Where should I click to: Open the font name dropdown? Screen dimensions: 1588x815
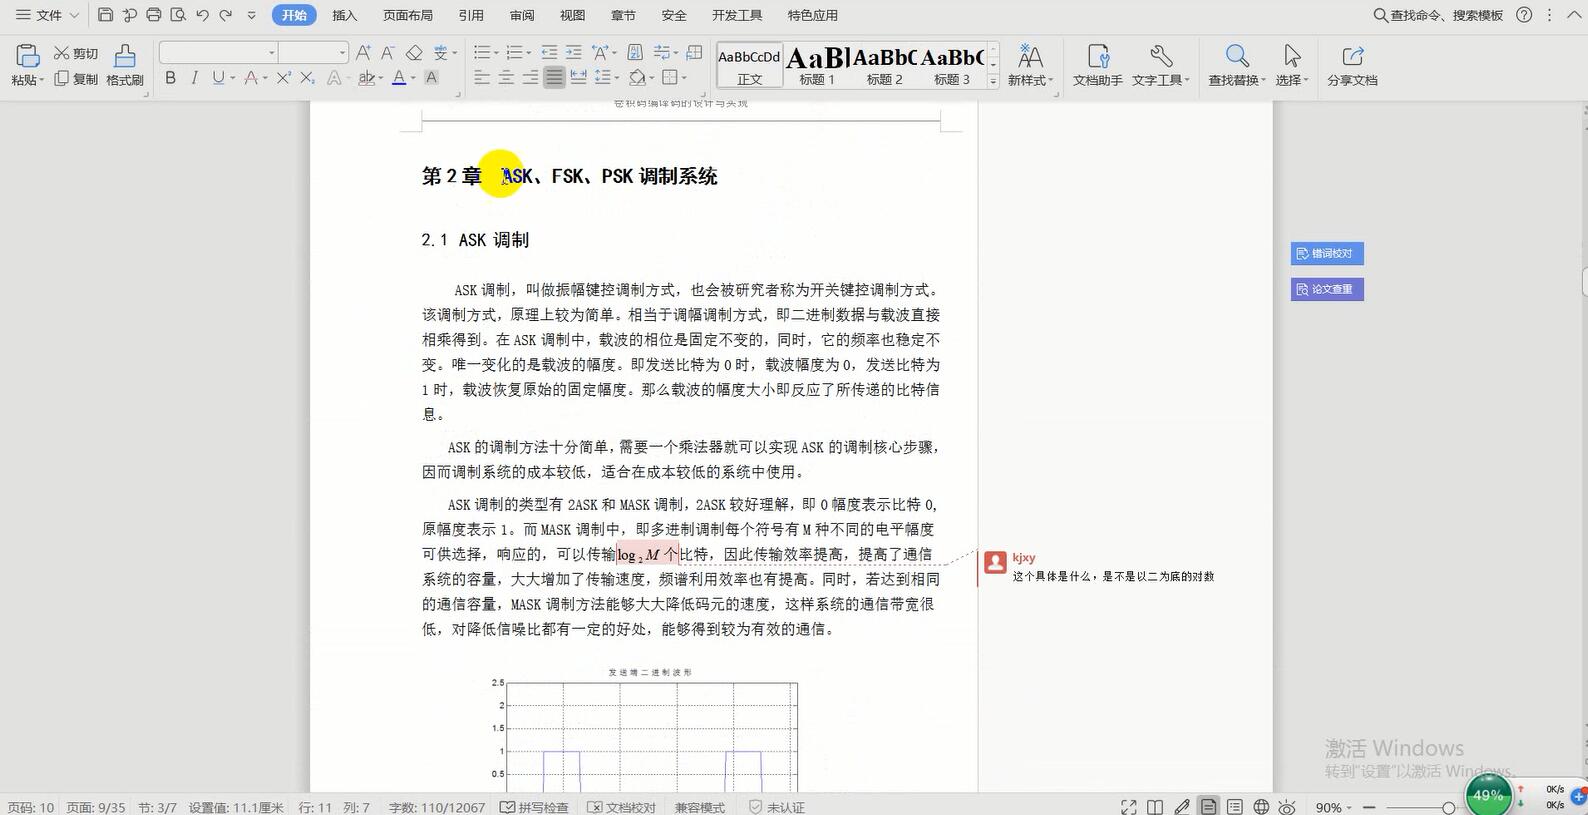[272, 52]
